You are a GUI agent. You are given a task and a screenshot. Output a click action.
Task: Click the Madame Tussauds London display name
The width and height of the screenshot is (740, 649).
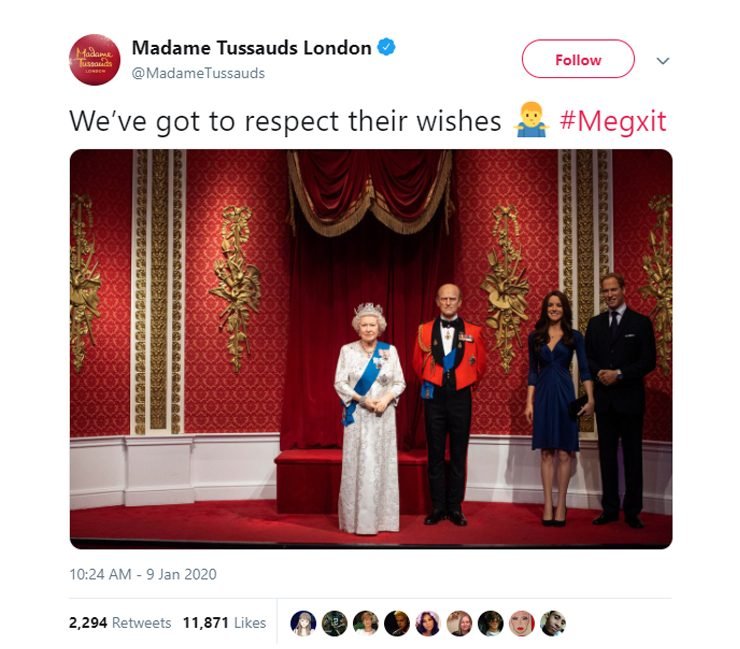tap(252, 48)
